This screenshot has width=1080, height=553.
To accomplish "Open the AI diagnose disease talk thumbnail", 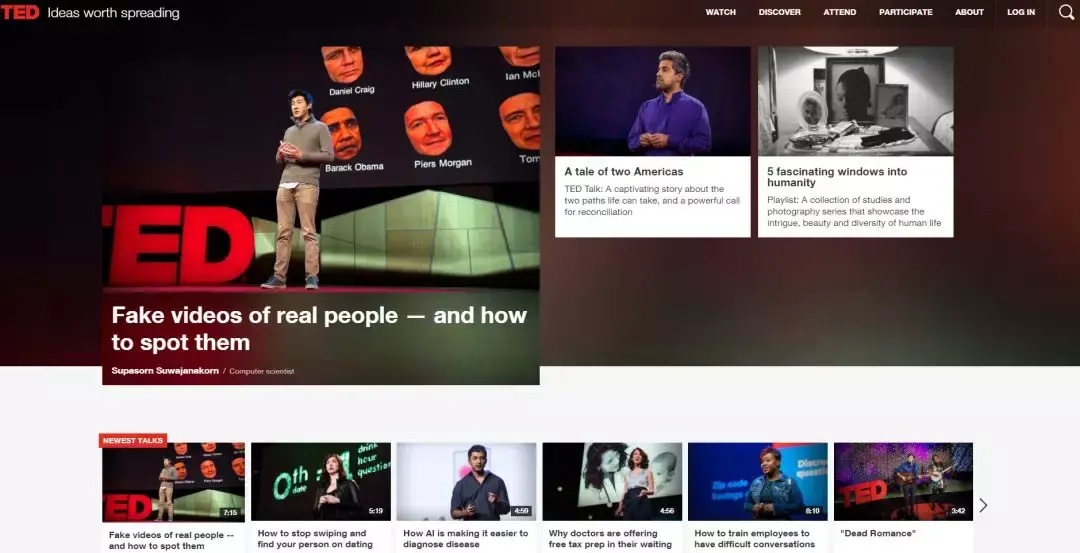I will pos(466,481).
